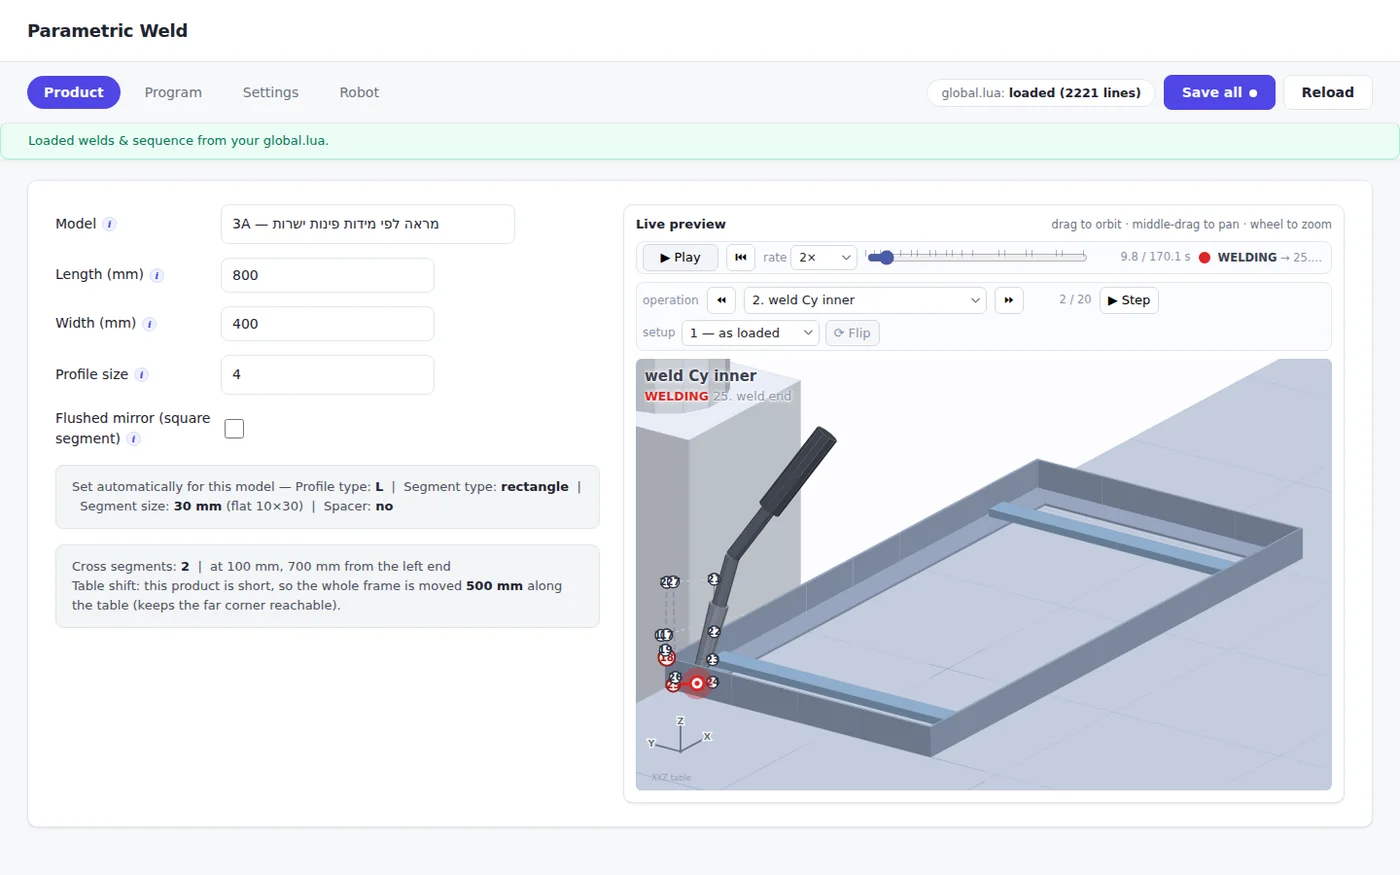Screen dimensions: 1400x875
Task: Open the operation dropdown '2. weld Cy inner'
Action: point(865,300)
